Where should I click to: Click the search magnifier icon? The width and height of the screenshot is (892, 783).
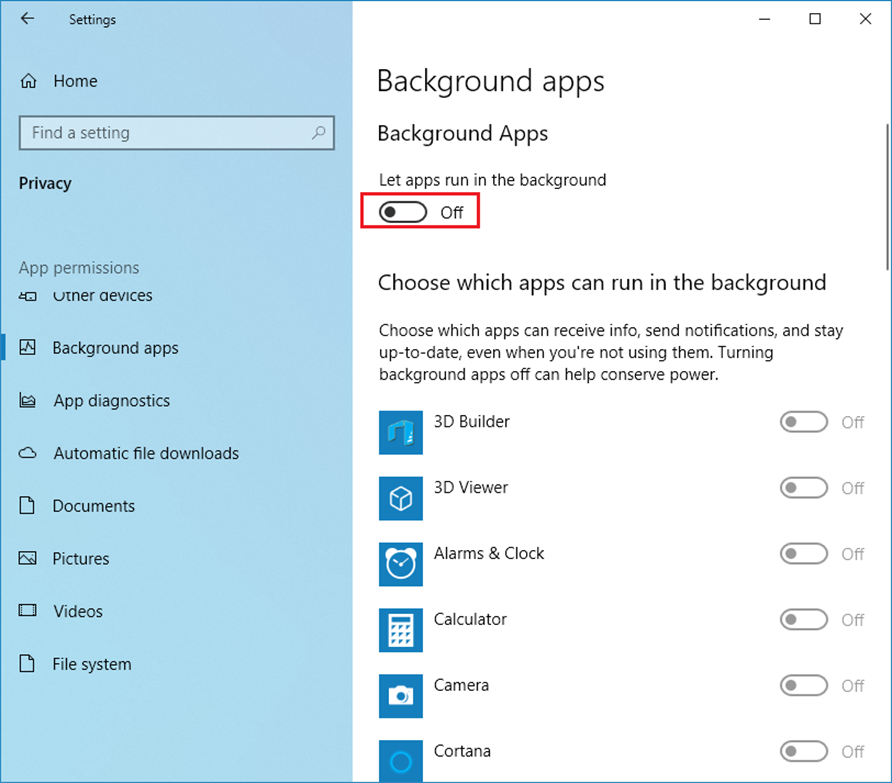(x=319, y=133)
